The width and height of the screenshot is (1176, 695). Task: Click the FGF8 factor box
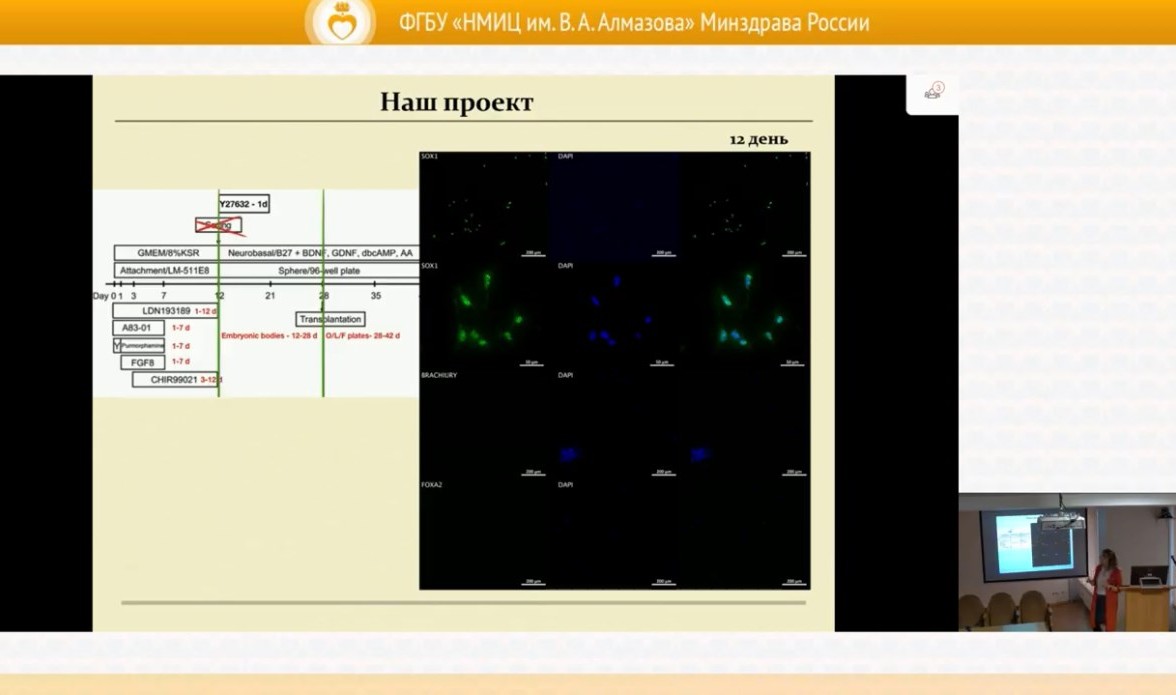click(x=142, y=362)
